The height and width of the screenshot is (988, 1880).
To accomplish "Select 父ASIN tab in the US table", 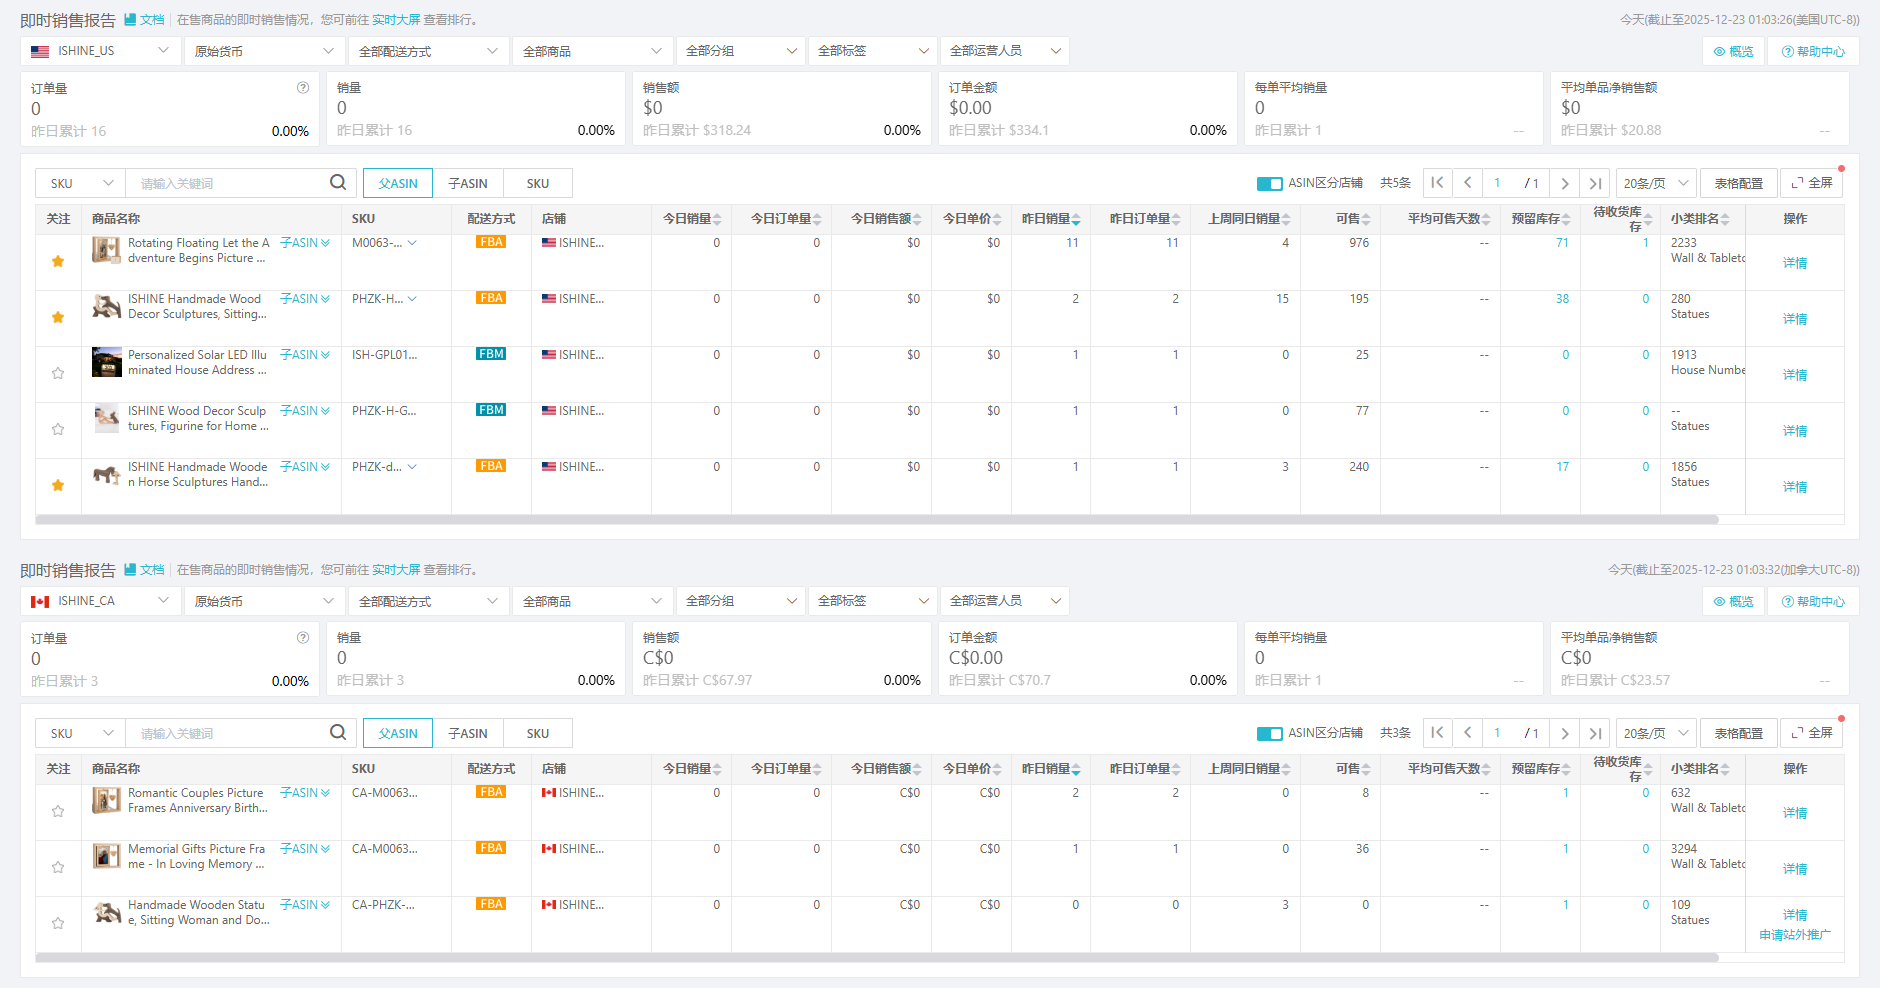I will point(398,183).
